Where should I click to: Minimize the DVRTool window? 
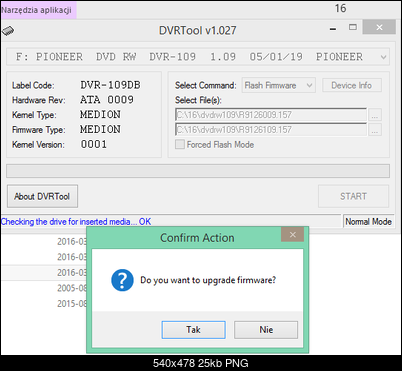(x=333, y=29)
